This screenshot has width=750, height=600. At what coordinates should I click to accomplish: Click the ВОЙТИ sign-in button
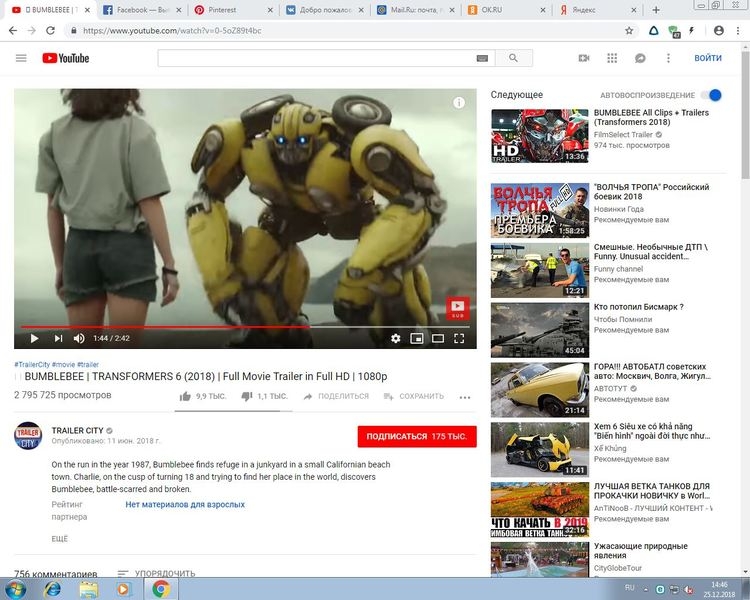pyautogui.click(x=708, y=58)
